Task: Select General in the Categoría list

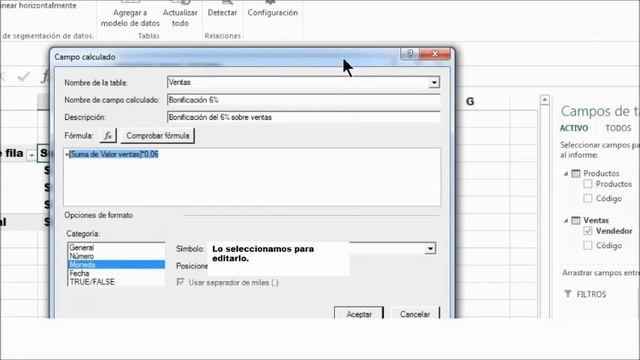Action: click(x=116, y=247)
